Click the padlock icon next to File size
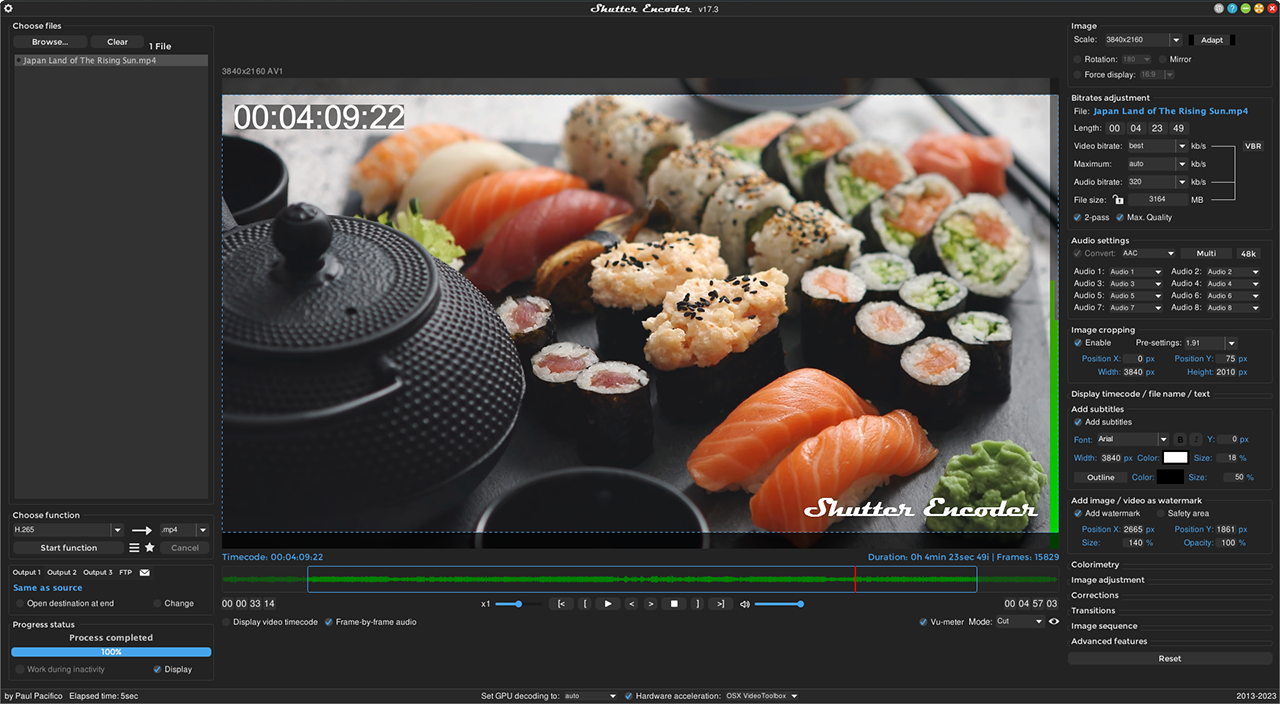 point(1118,199)
